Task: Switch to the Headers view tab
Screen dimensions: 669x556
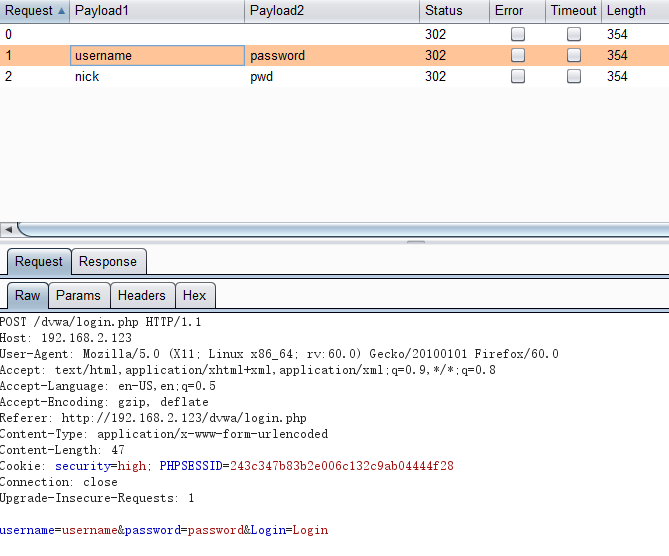Action: (141, 295)
